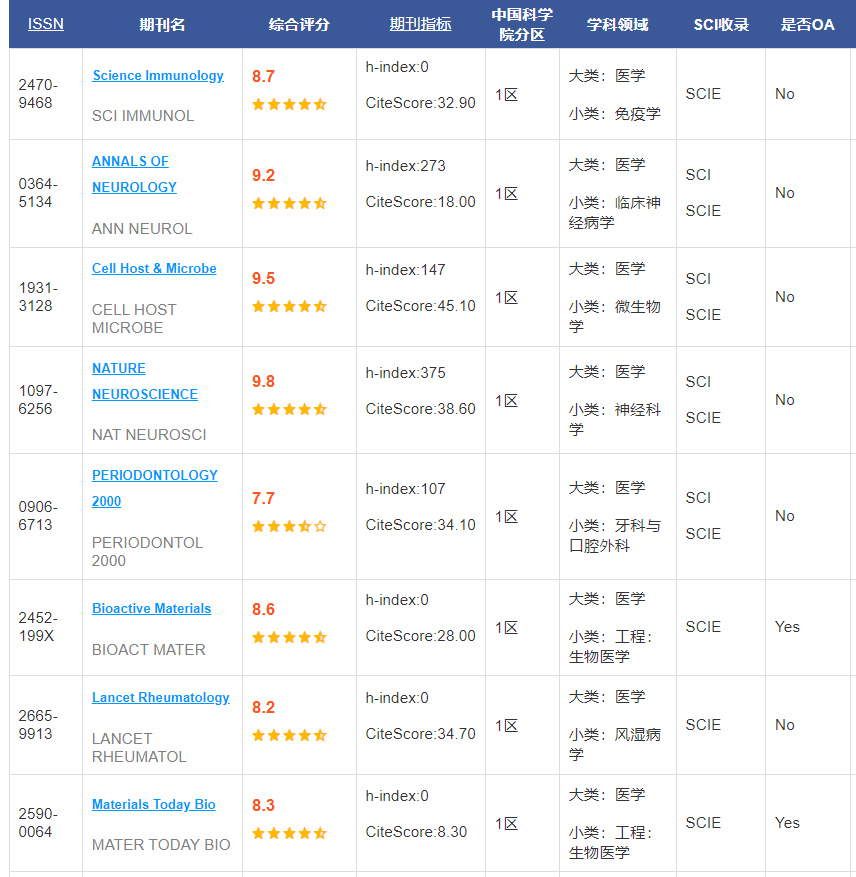Click the h-index:375 value

coord(406,373)
